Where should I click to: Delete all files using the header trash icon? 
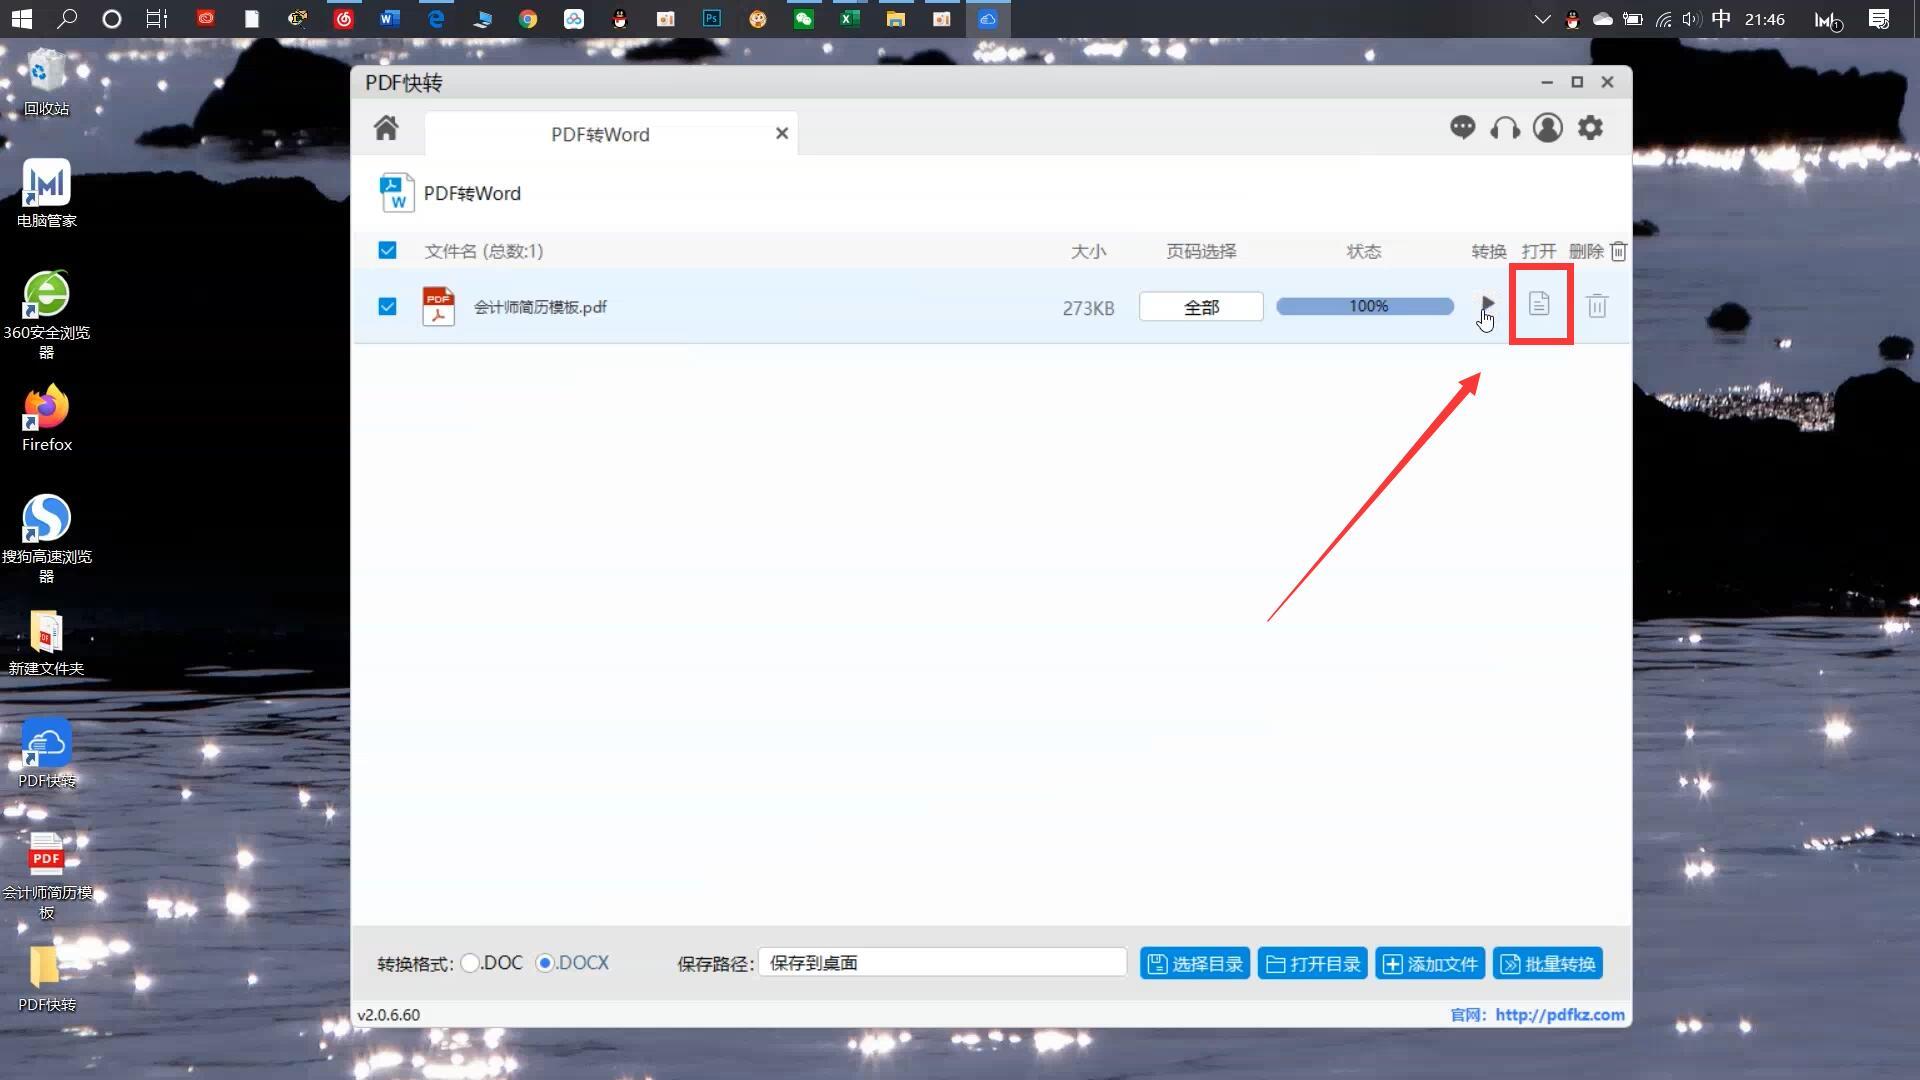1618,251
